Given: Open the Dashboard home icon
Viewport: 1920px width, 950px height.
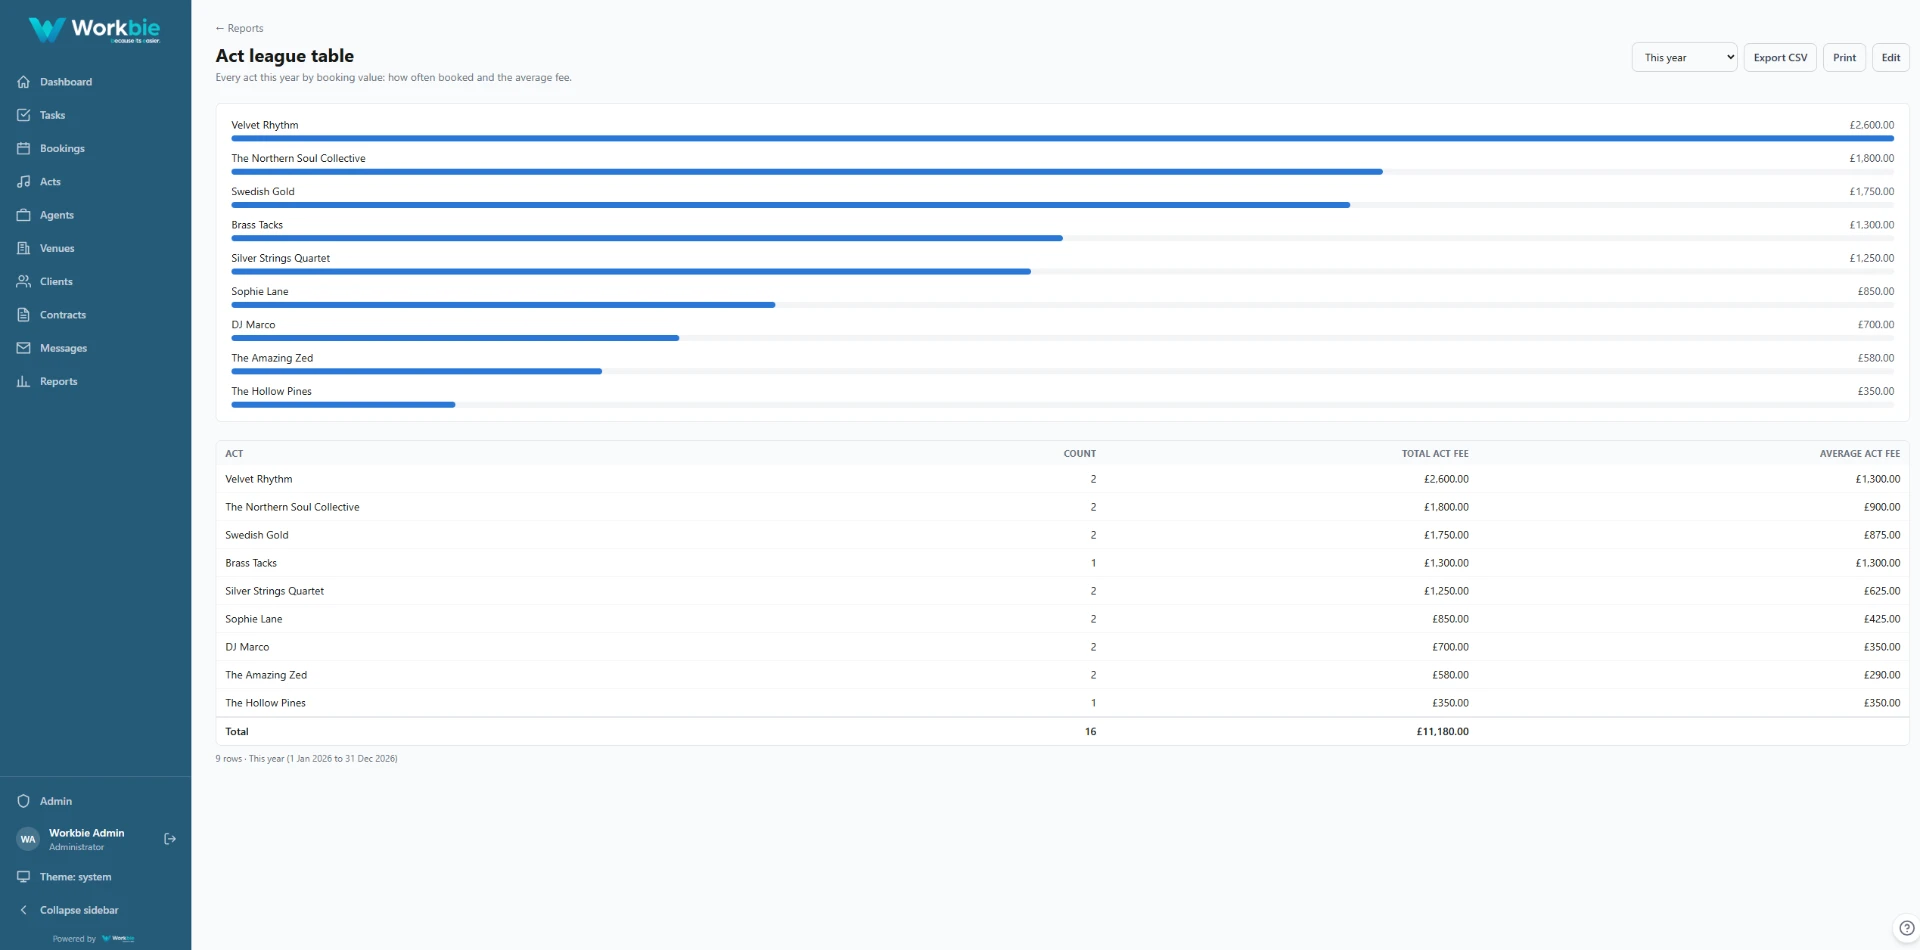Looking at the screenshot, I should pos(24,82).
